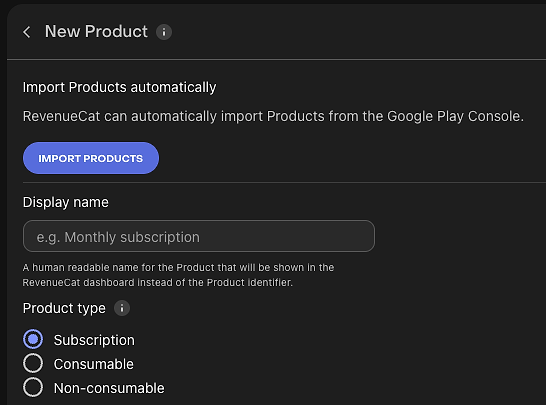The width and height of the screenshot is (546, 405).
Task: Open the info icon beside New Product
Action: (x=164, y=32)
